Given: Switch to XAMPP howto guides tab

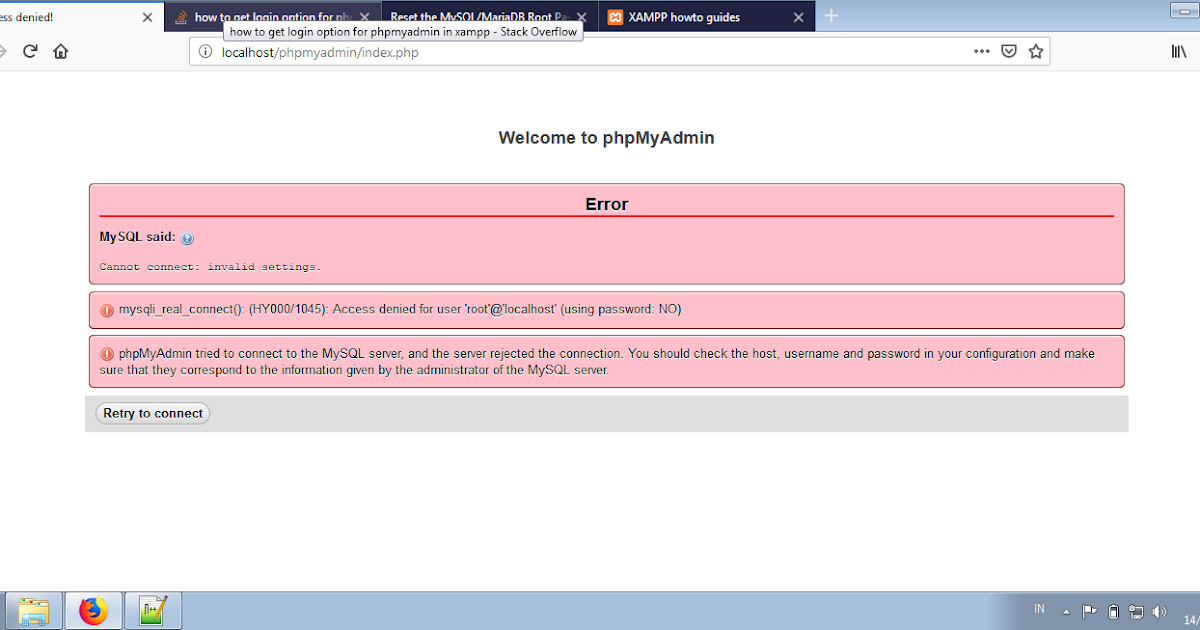Looking at the screenshot, I should point(706,17).
